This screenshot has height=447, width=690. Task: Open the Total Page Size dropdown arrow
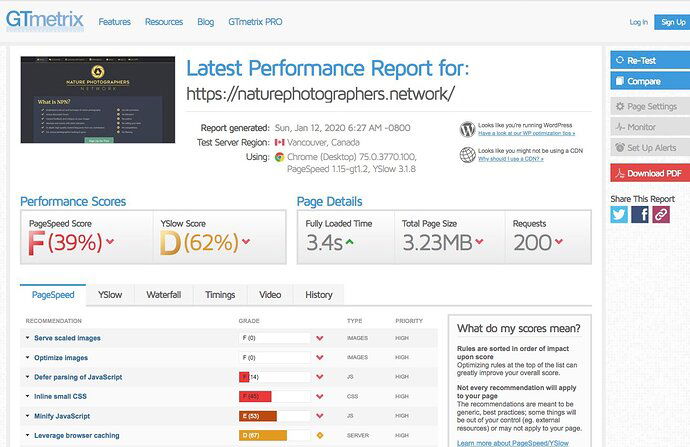click(x=480, y=242)
